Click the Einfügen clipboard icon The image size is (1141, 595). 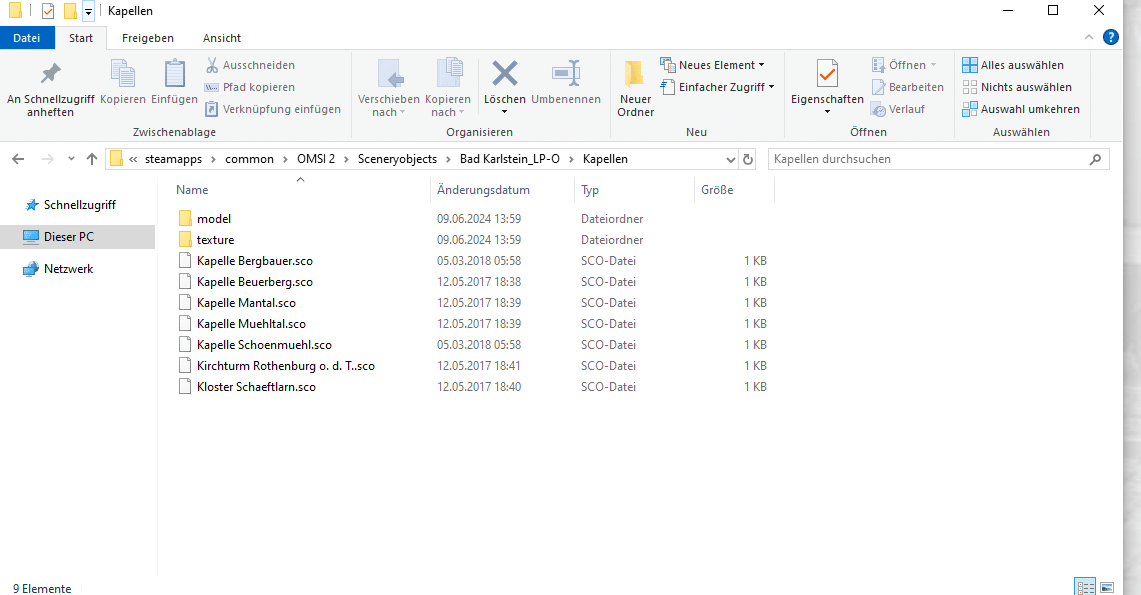pyautogui.click(x=174, y=76)
